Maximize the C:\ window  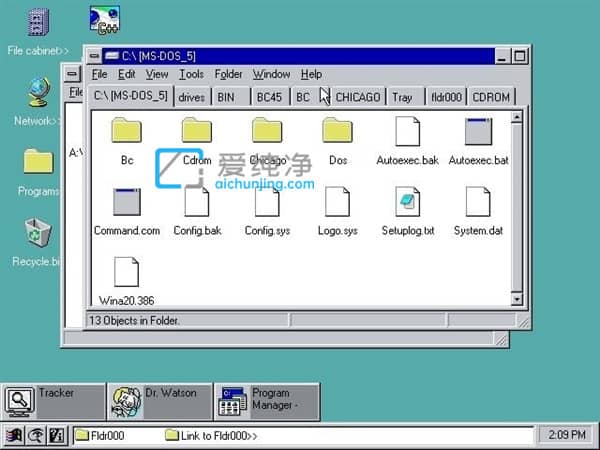point(520,56)
